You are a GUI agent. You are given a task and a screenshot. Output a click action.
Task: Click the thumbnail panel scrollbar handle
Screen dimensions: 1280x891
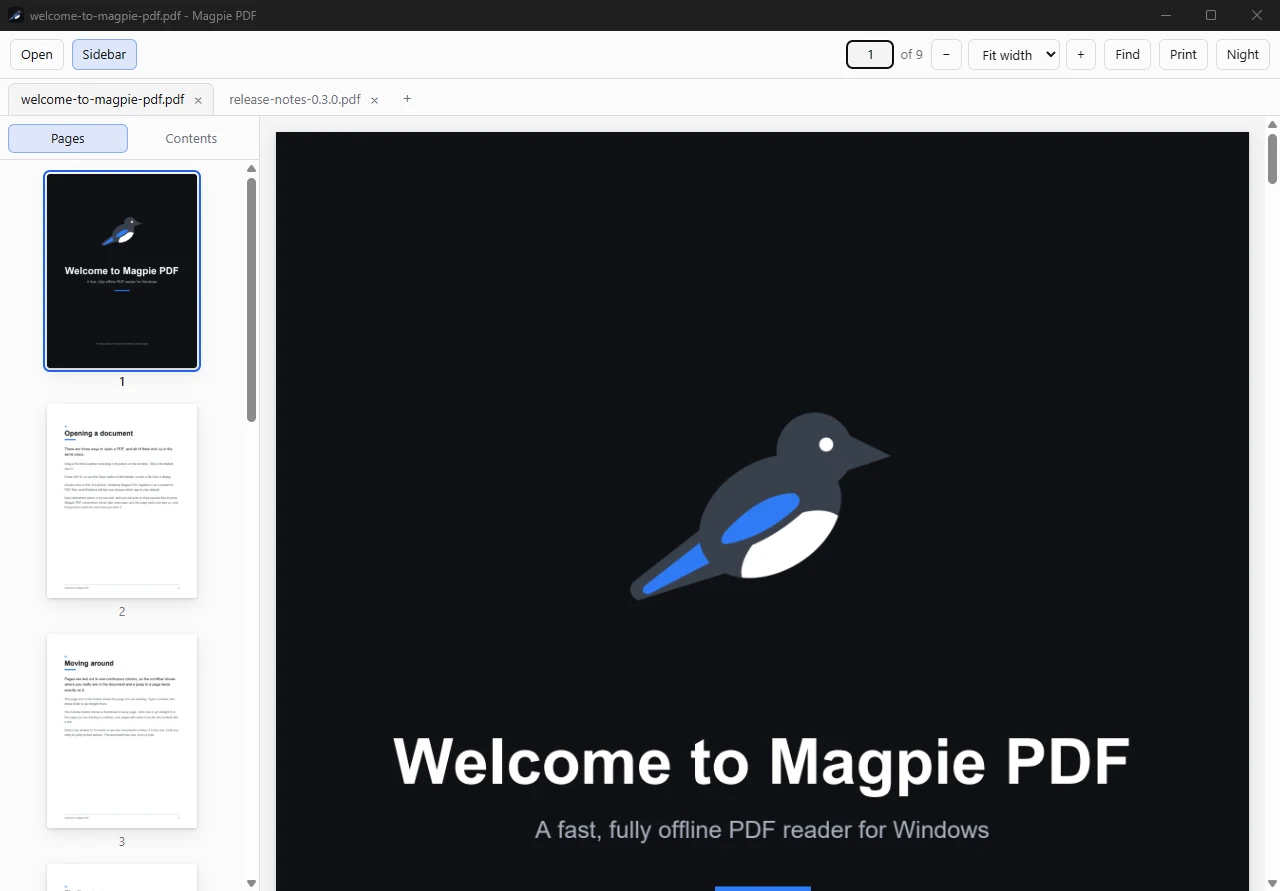[x=251, y=300]
